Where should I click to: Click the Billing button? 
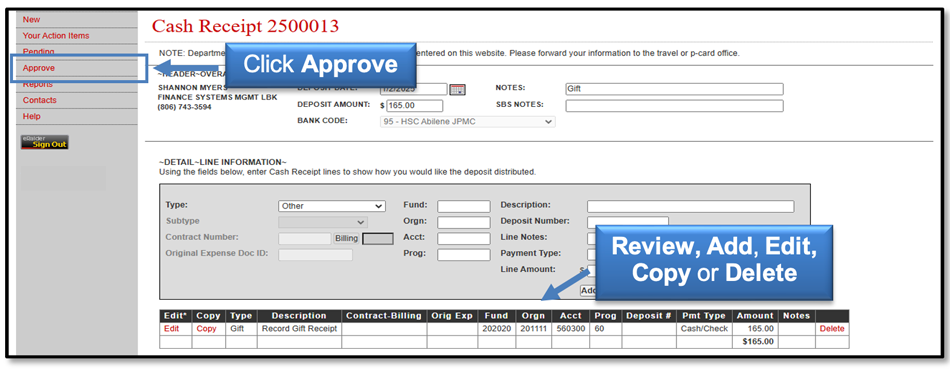[347, 238]
